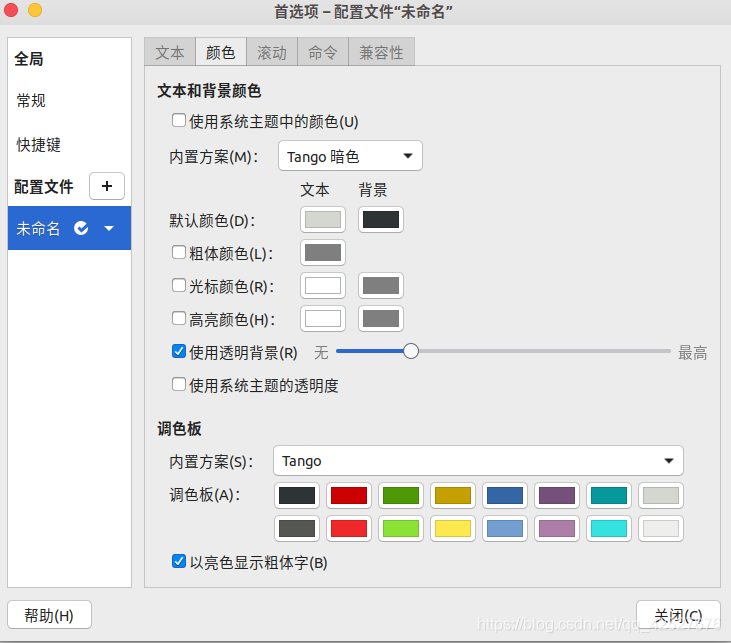The height and width of the screenshot is (643, 731).
Task: Pick the bright red palette swatch
Action: 349,528
